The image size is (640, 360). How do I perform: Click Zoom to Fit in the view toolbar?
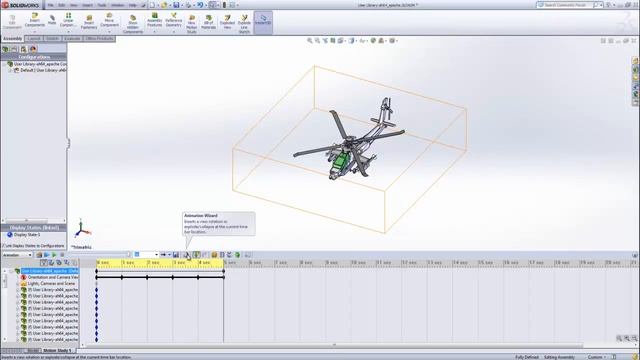(310, 41)
